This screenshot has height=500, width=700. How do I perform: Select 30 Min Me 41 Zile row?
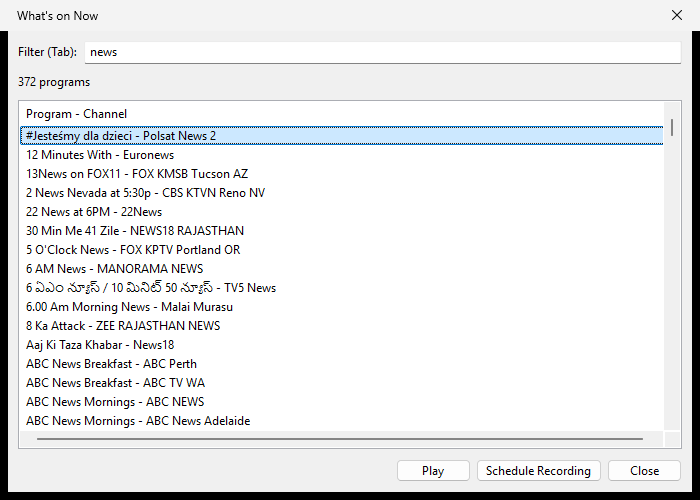342,231
